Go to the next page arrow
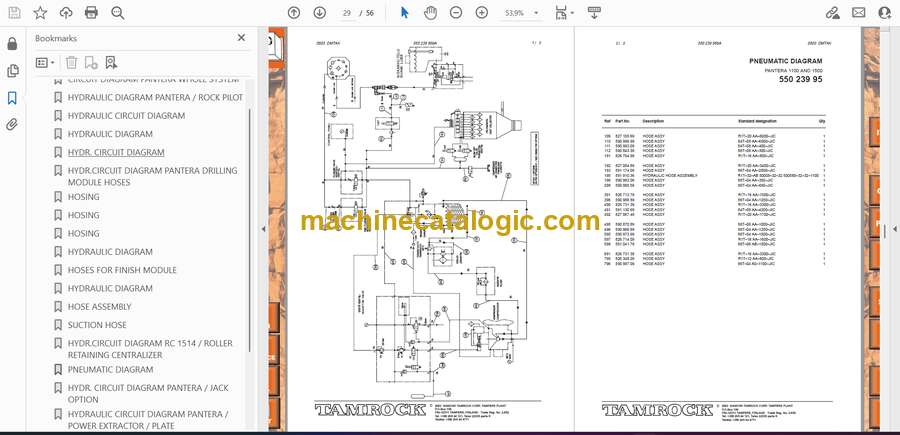Image resolution: width=900 pixels, height=435 pixels. click(320, 13)
